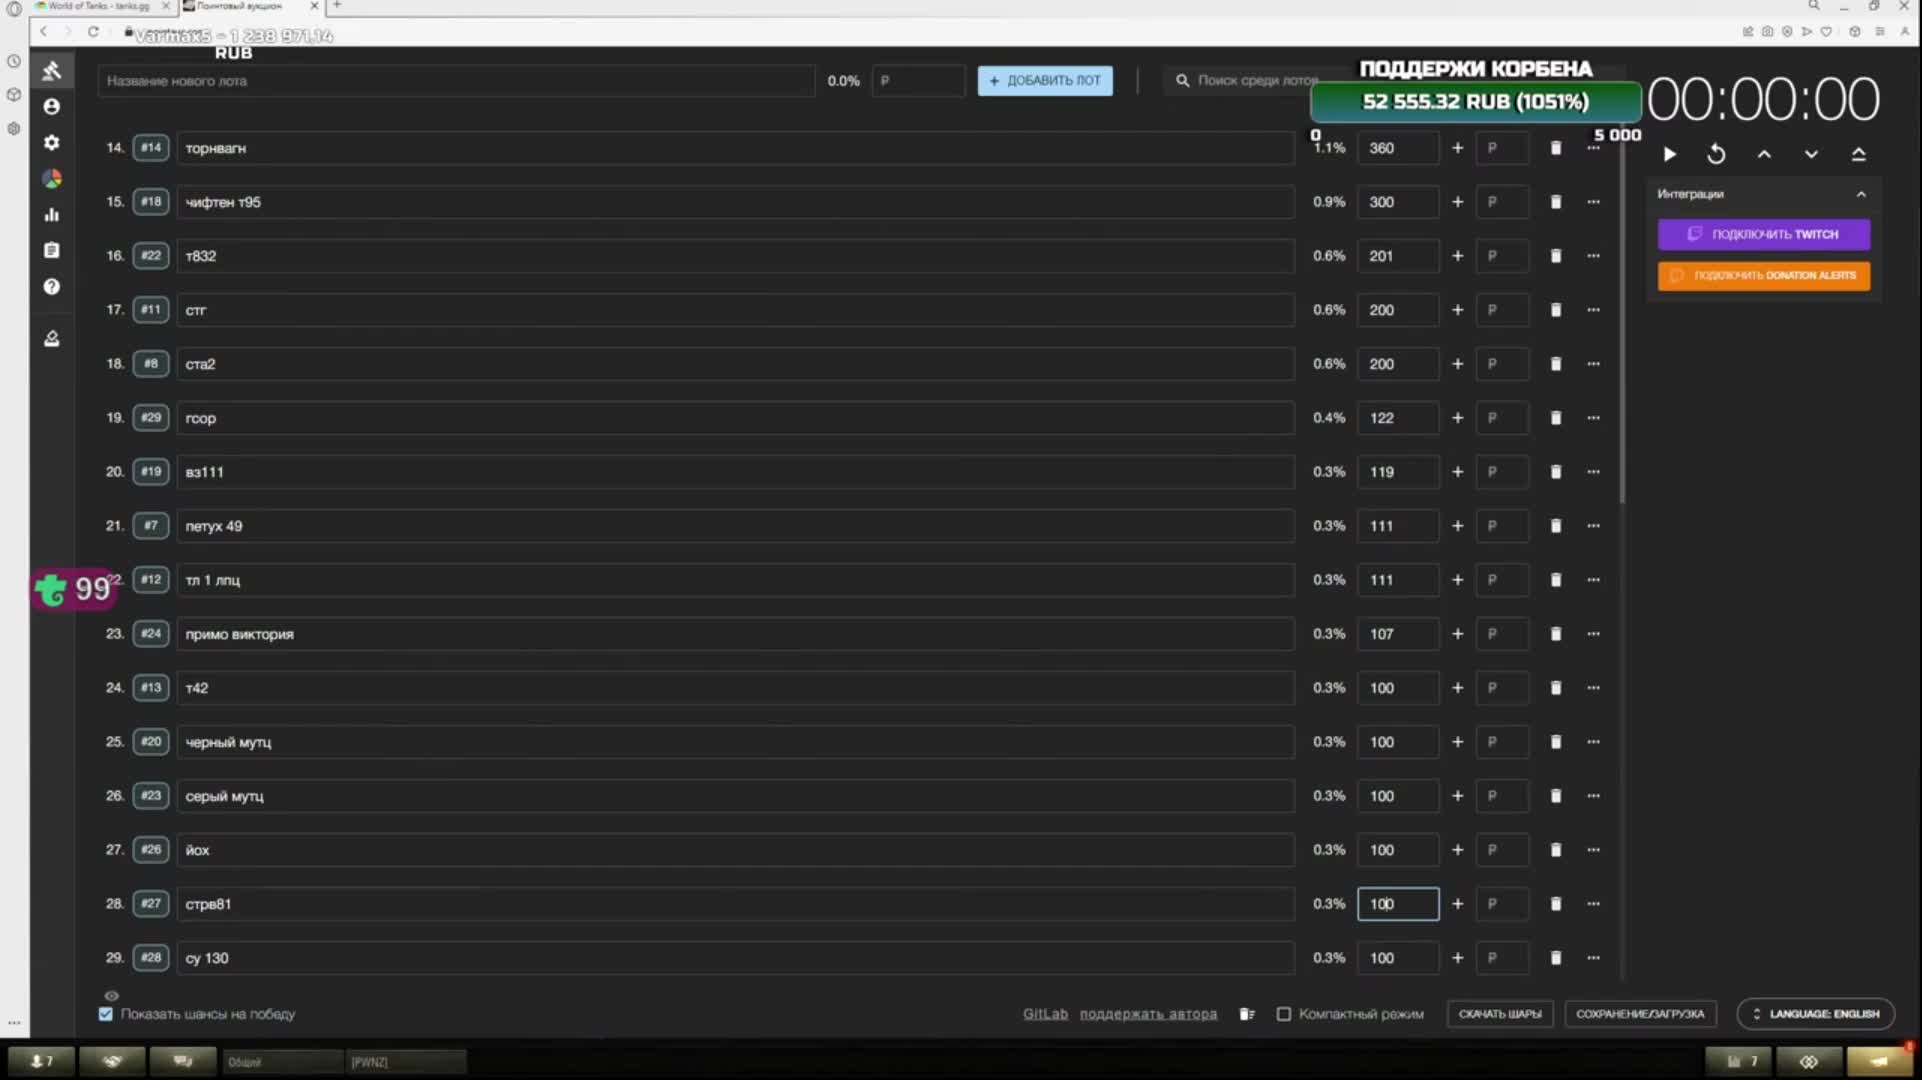This screenshot has width=1922, height=1080.
Task: Click the home sidebar icon
Action: pos(51,70)
